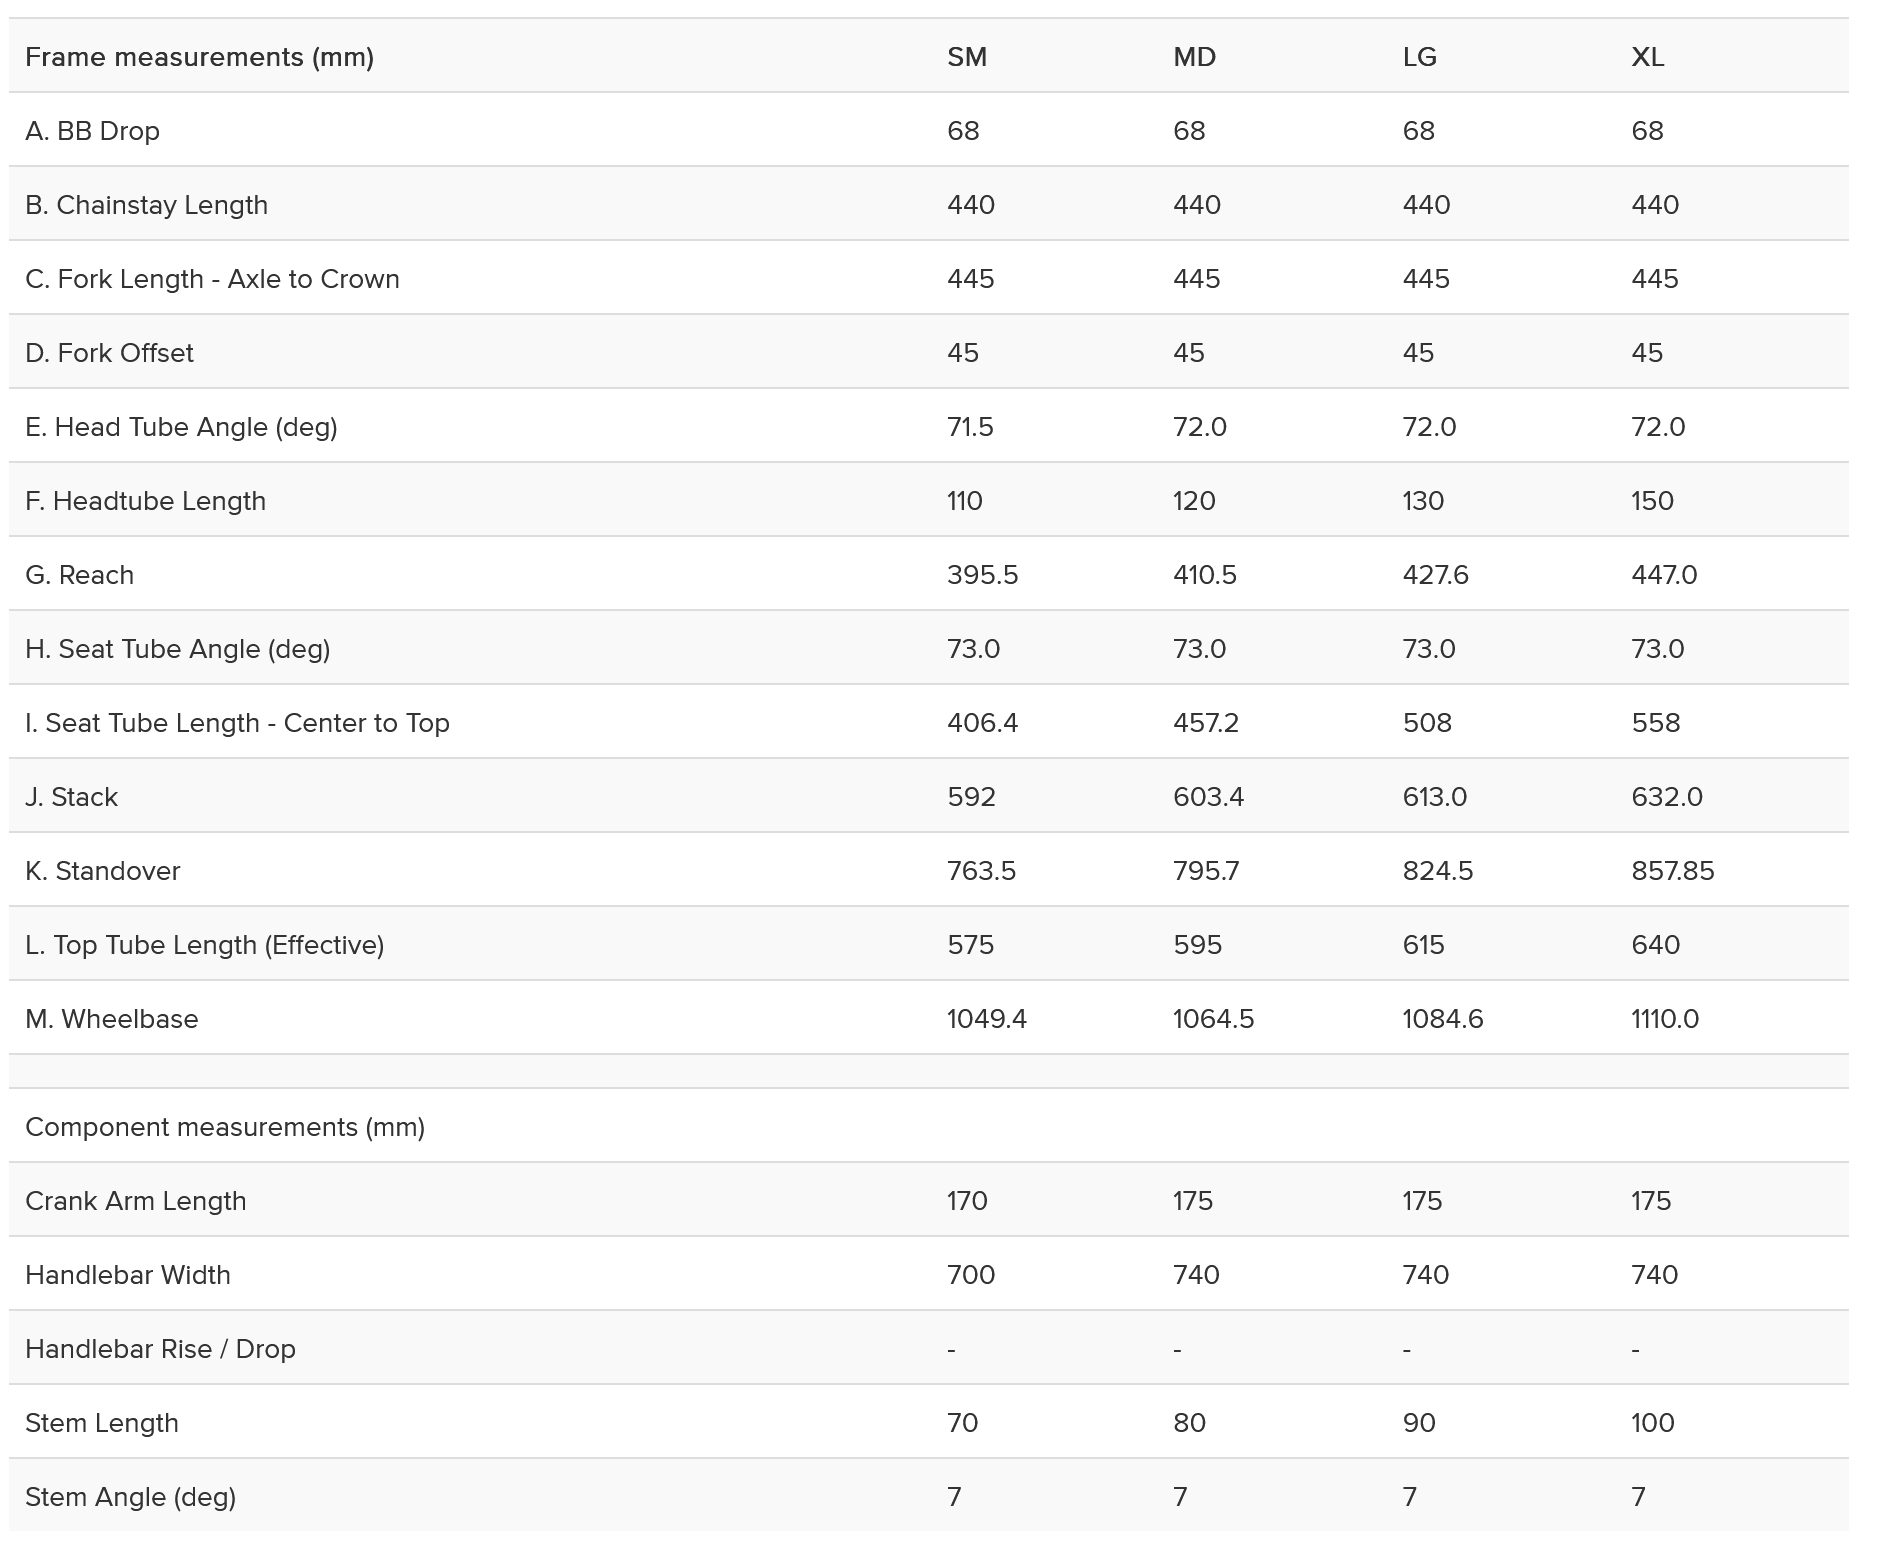Click the 'E. Head Tube Angle (deg)' label
Image resolution: width=1882 pixels, height=1558 pixels.
click(181, 427)
